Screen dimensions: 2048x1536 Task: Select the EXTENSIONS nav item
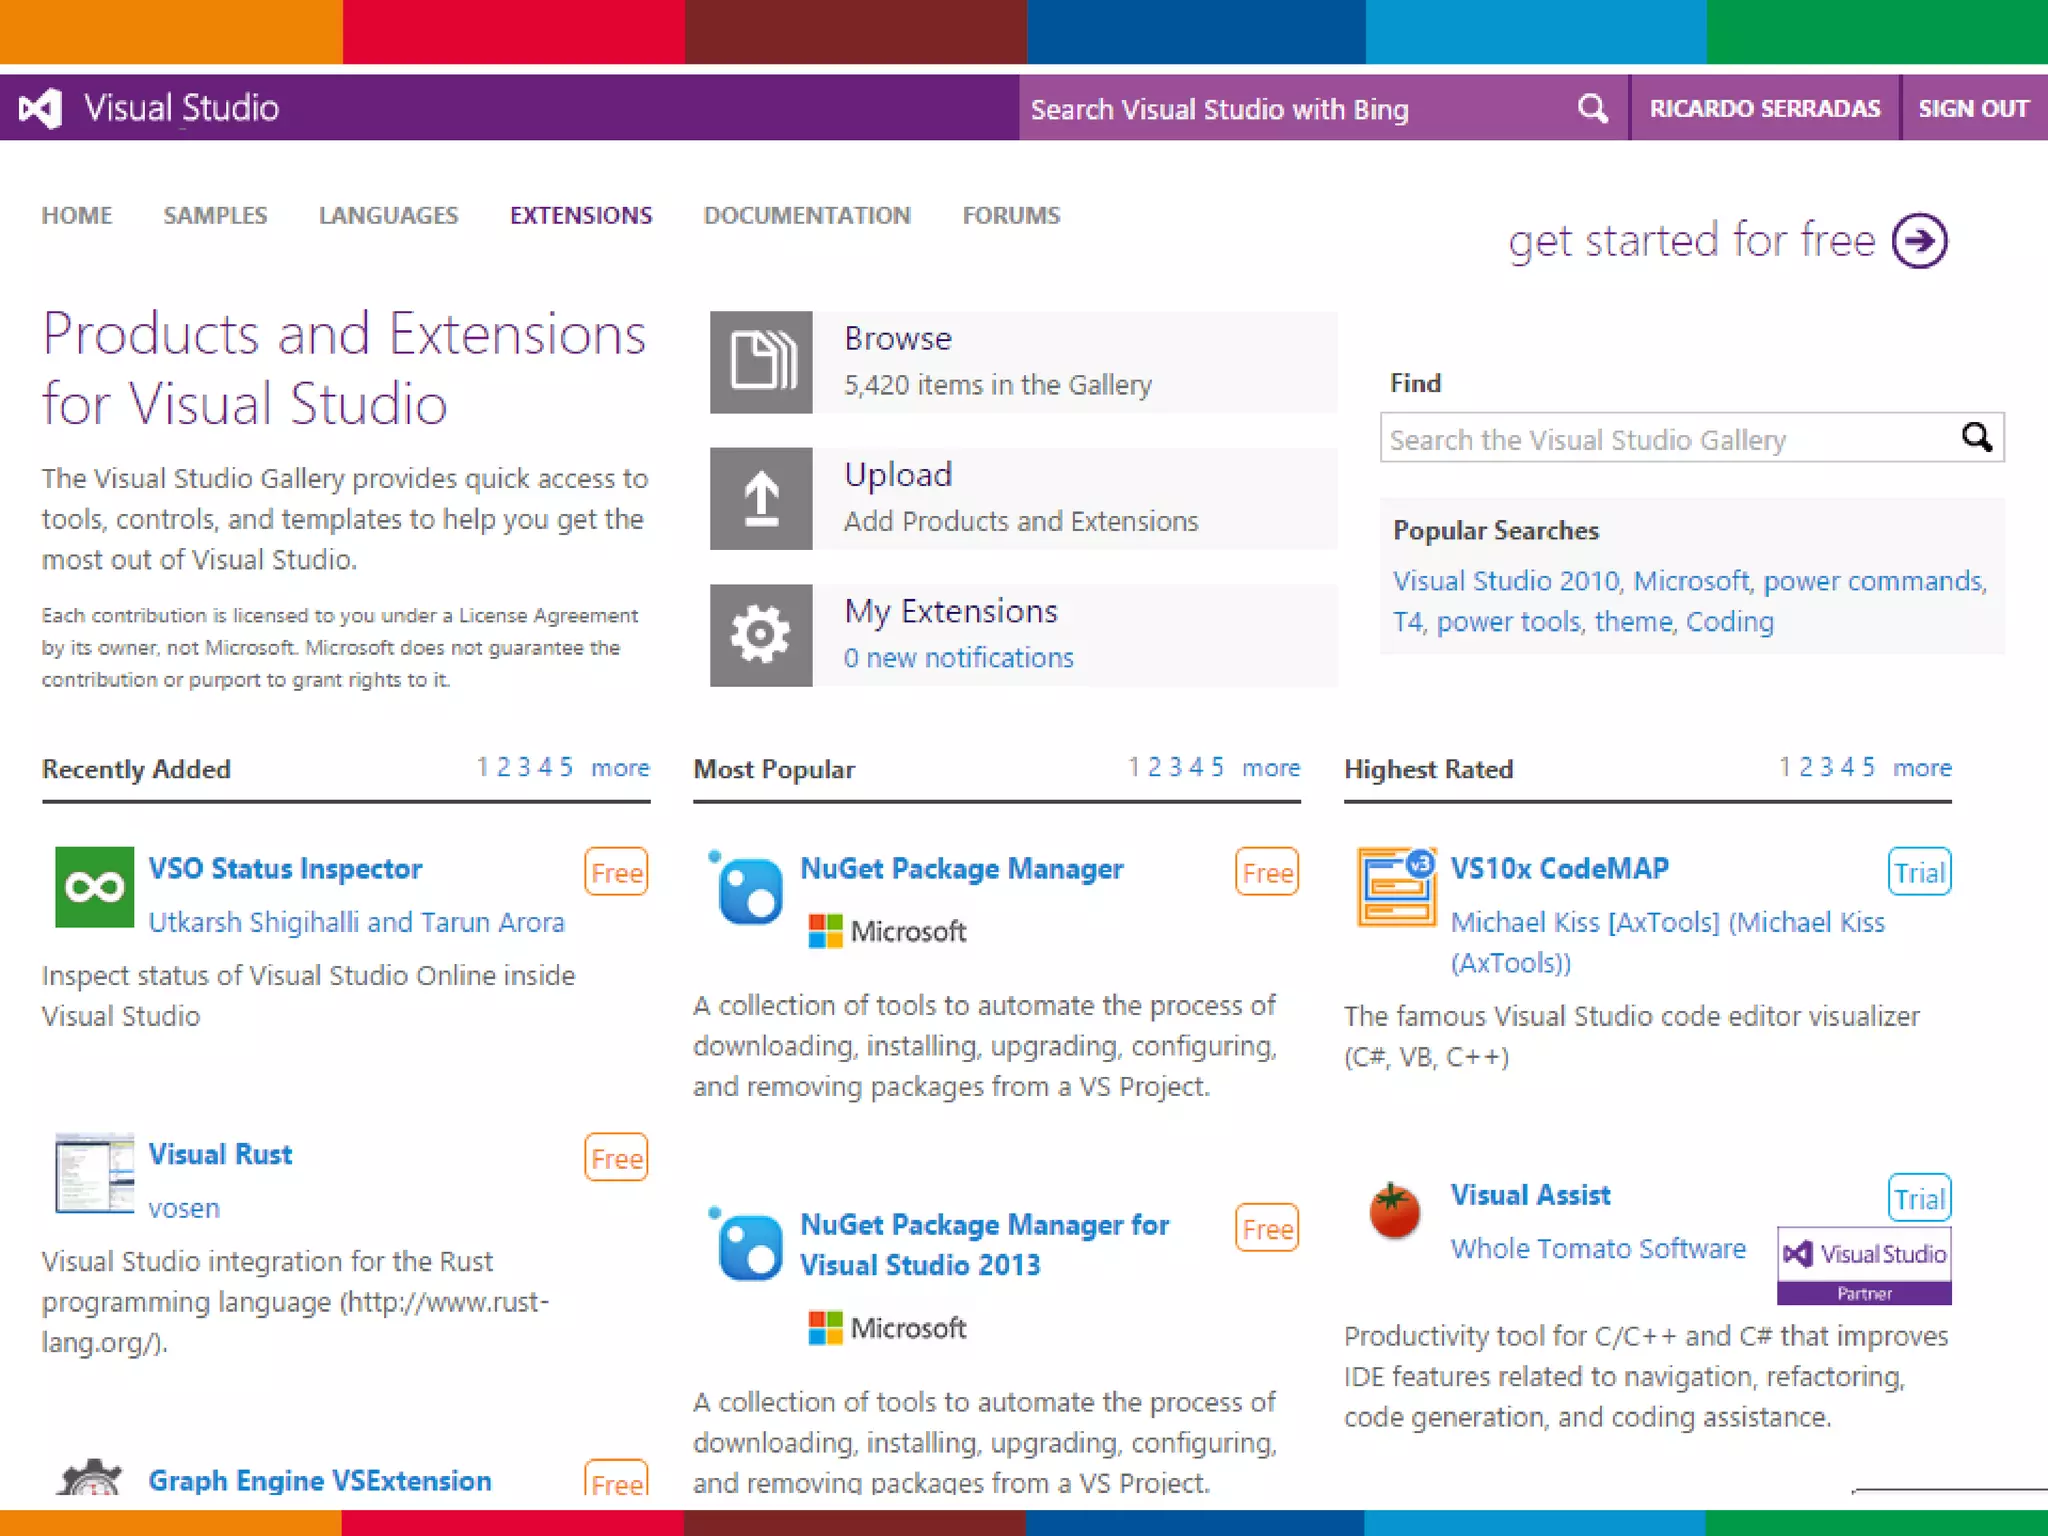click(x=581, y=215)
